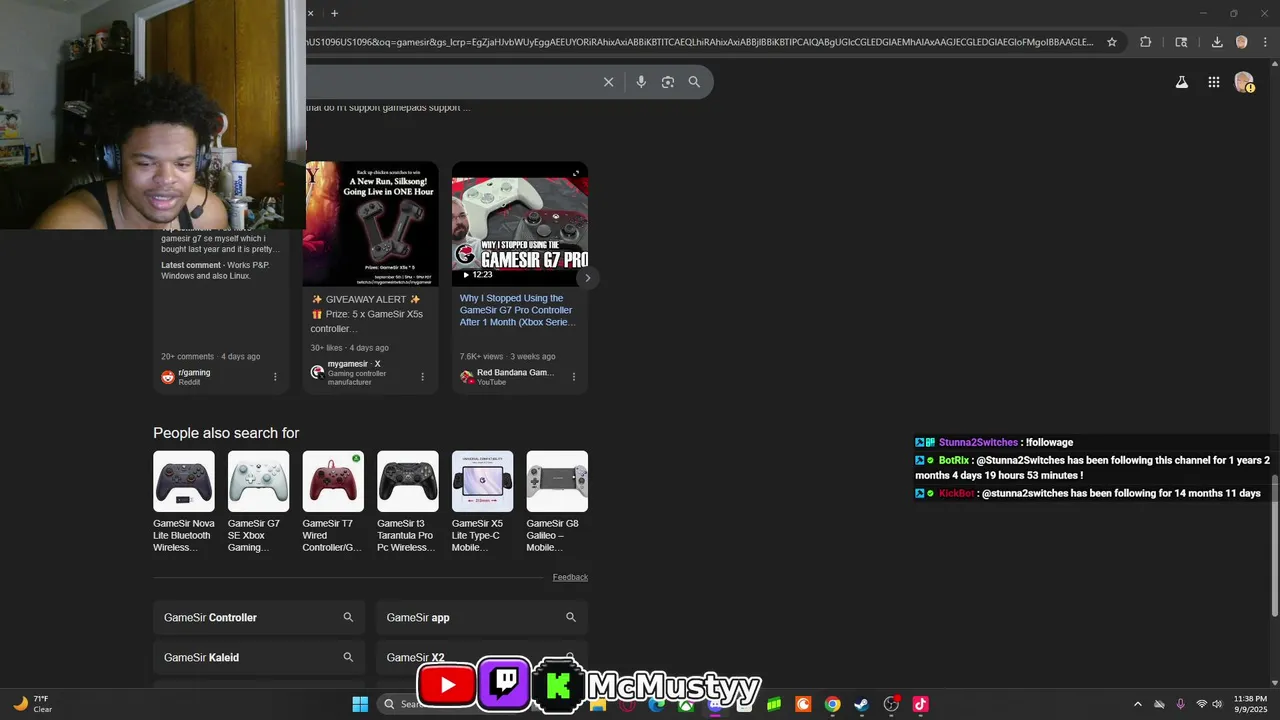Open the Google account avatar menu

[1244, 82]
